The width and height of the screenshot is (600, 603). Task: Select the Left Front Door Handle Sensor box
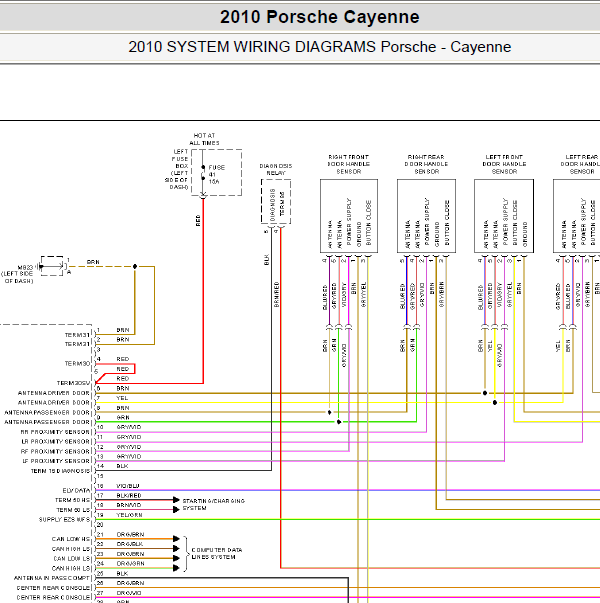[504, 216]
